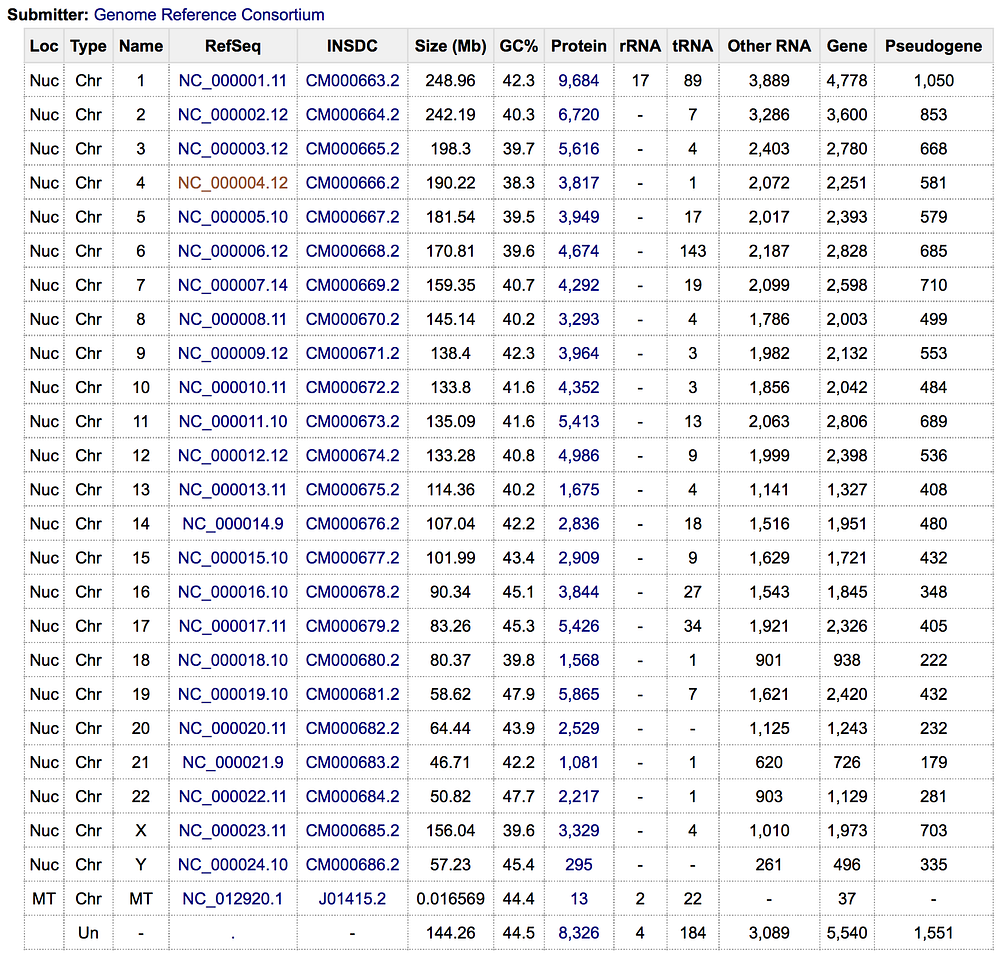Open RefSeq link NC_000021.9

[x=233, y=763]
